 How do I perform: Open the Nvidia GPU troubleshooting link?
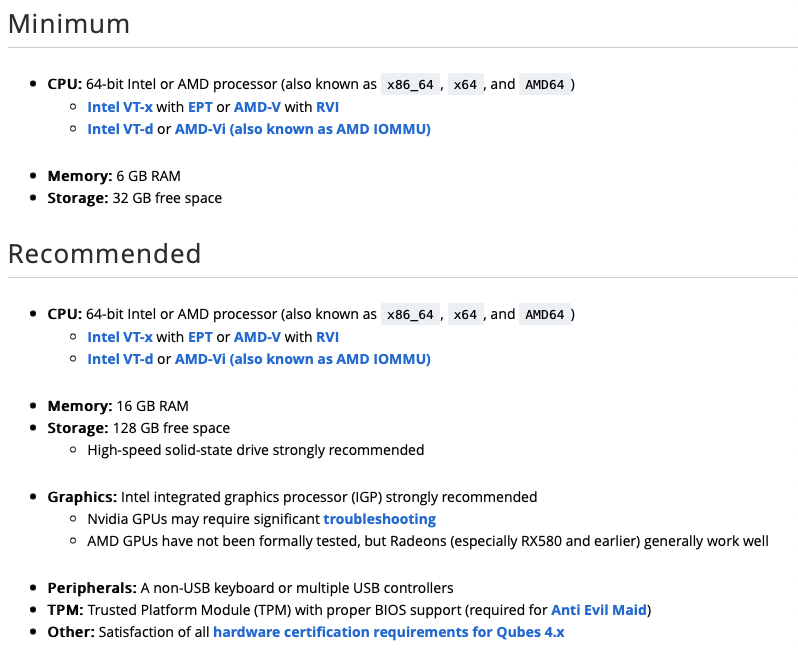coord(379,519)
